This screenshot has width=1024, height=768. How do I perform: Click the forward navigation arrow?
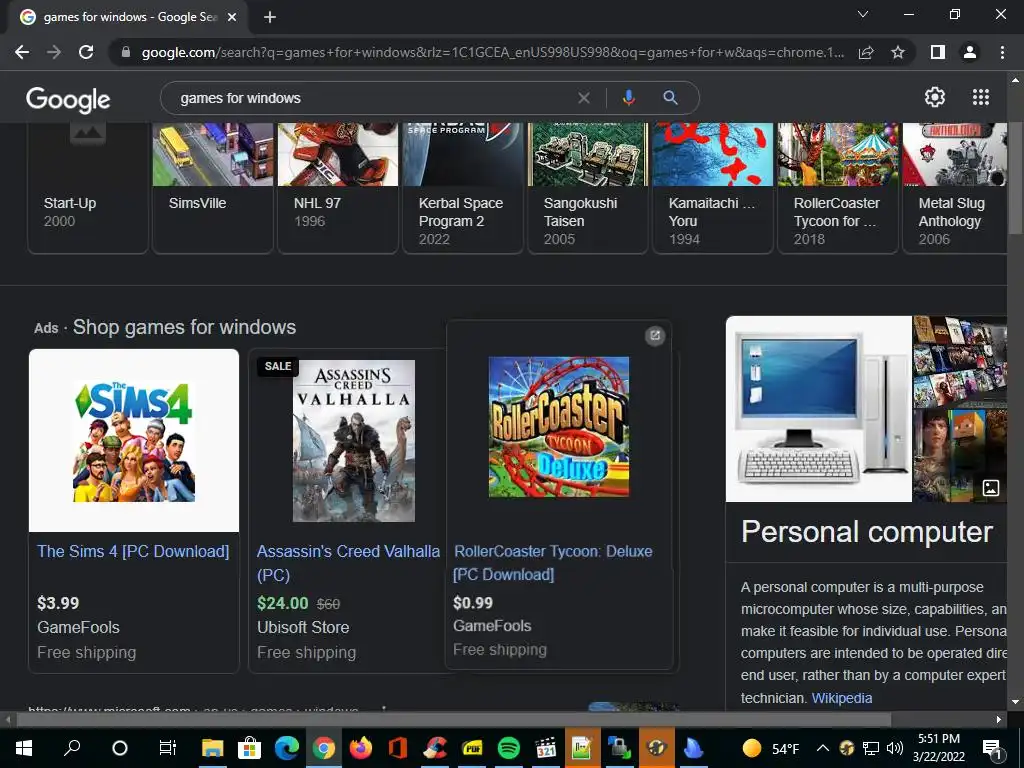click(54, 52)
